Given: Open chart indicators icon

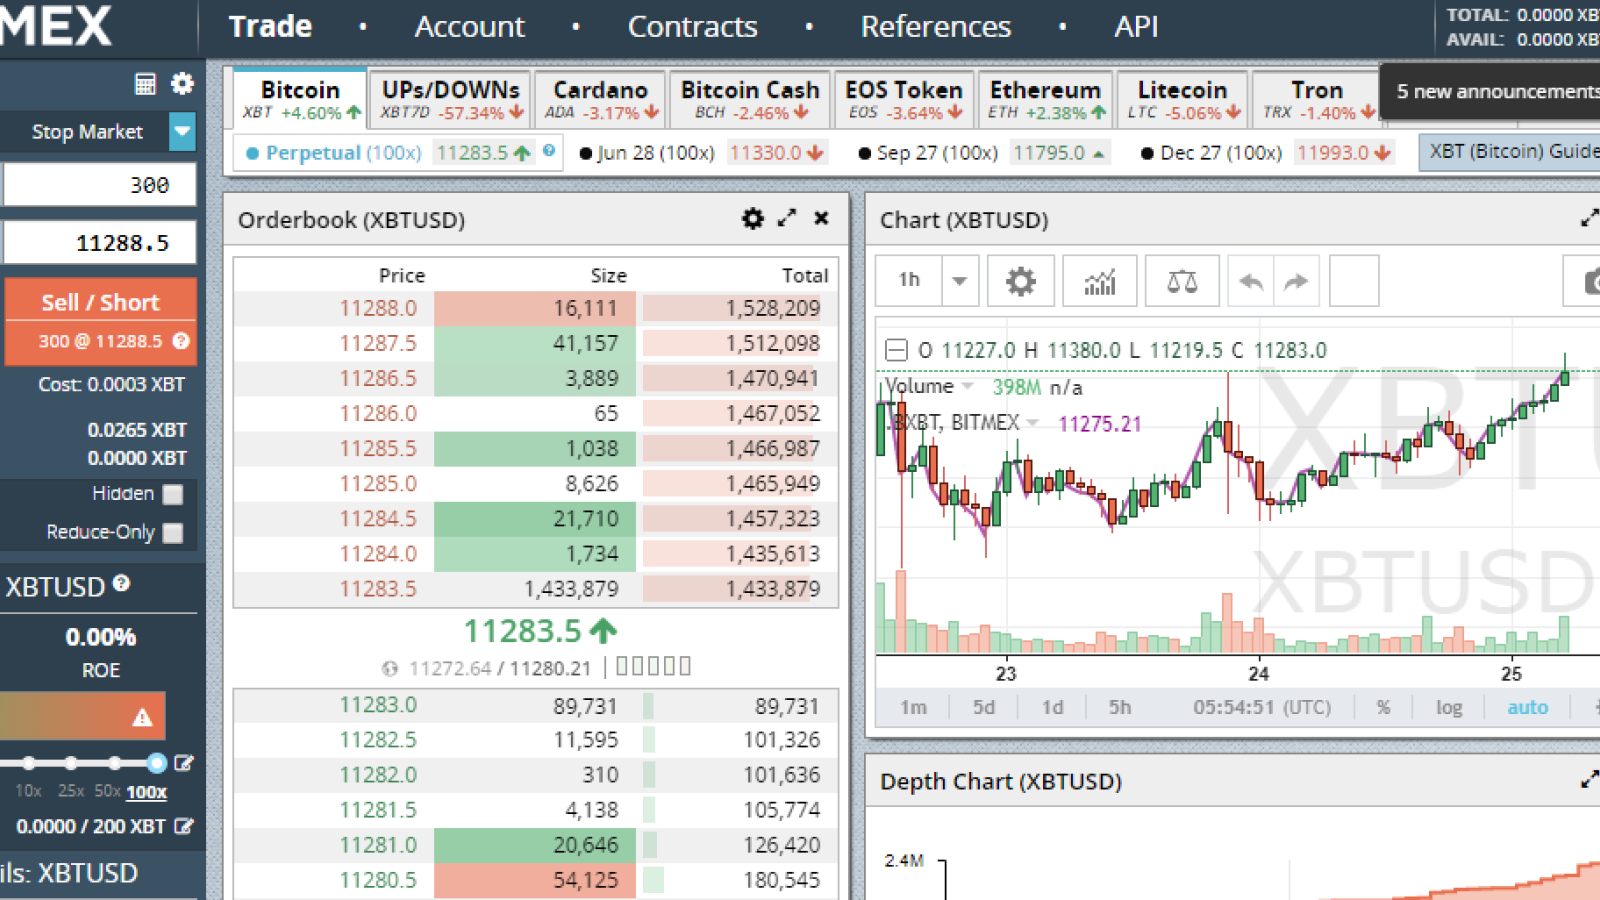Looking at the screenshot, I should (x=1100, y=281).
